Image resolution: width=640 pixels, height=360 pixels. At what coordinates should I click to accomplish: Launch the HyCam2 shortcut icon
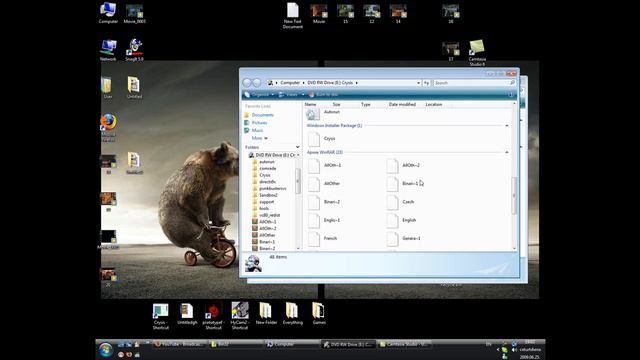pyautogui.click(x=240, y=316)
